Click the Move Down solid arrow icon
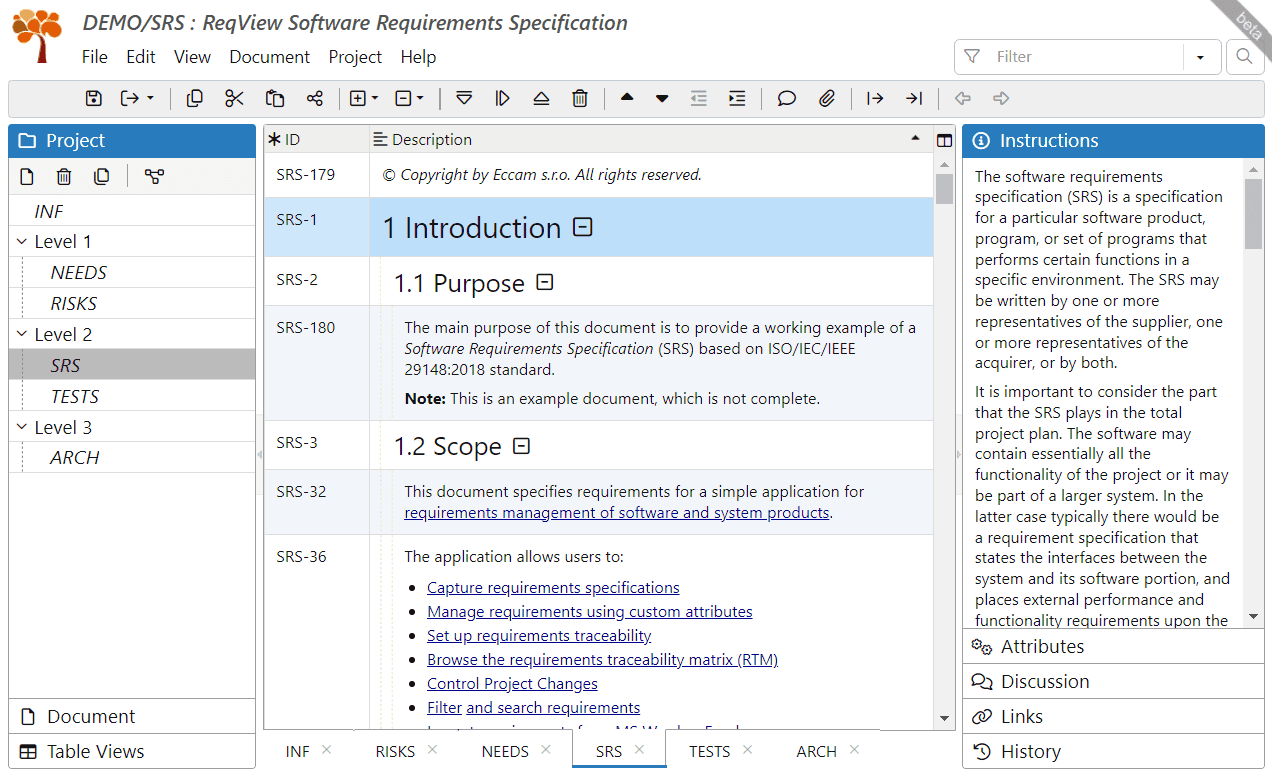Screen dimensions: 1272x772 tap(662, 98)
